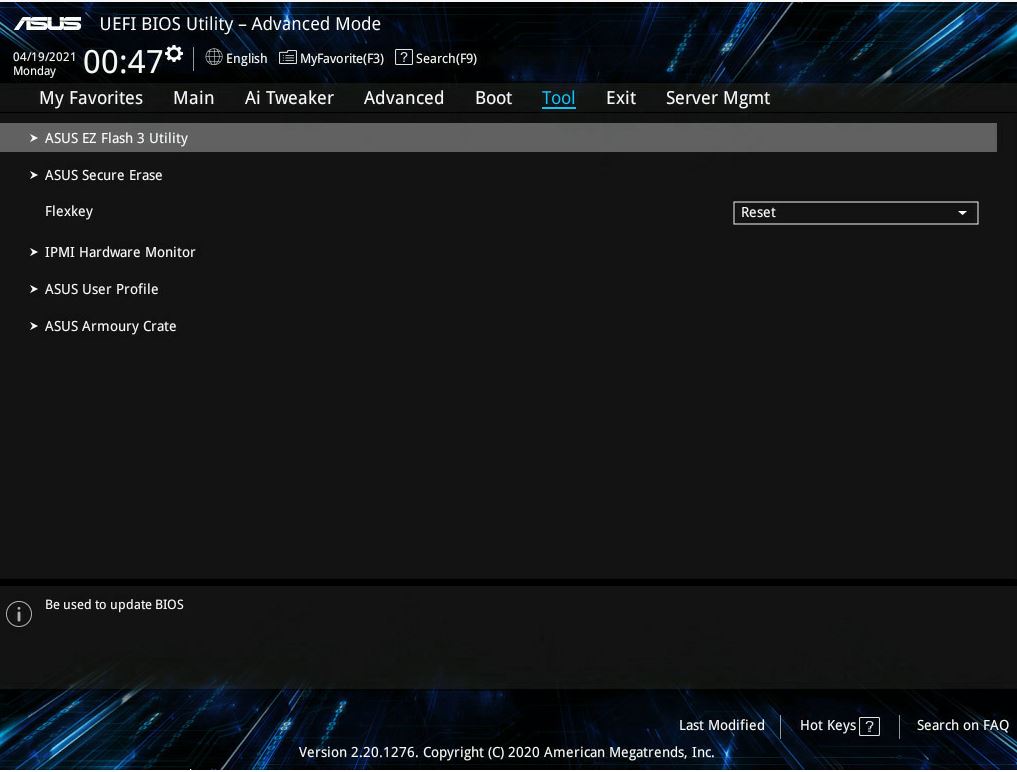Click the info circle icon
Image resolution: width=1017 pixels, height=772 pixels.
point(19,613)
